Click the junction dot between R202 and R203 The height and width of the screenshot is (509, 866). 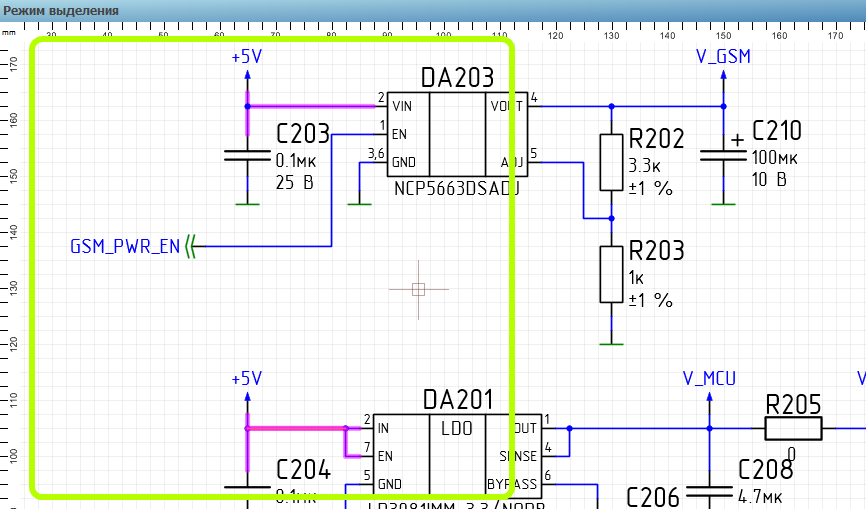611,218
